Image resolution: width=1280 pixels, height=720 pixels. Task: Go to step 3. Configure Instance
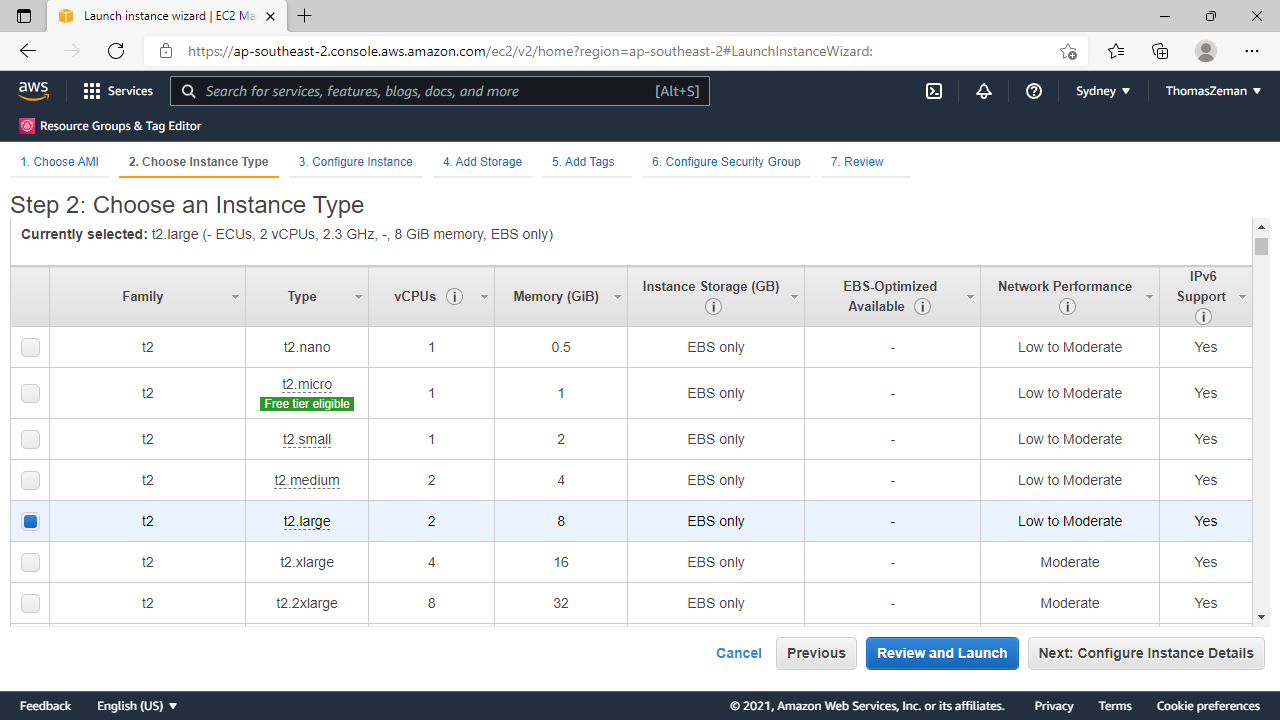[x=355, y=162]
